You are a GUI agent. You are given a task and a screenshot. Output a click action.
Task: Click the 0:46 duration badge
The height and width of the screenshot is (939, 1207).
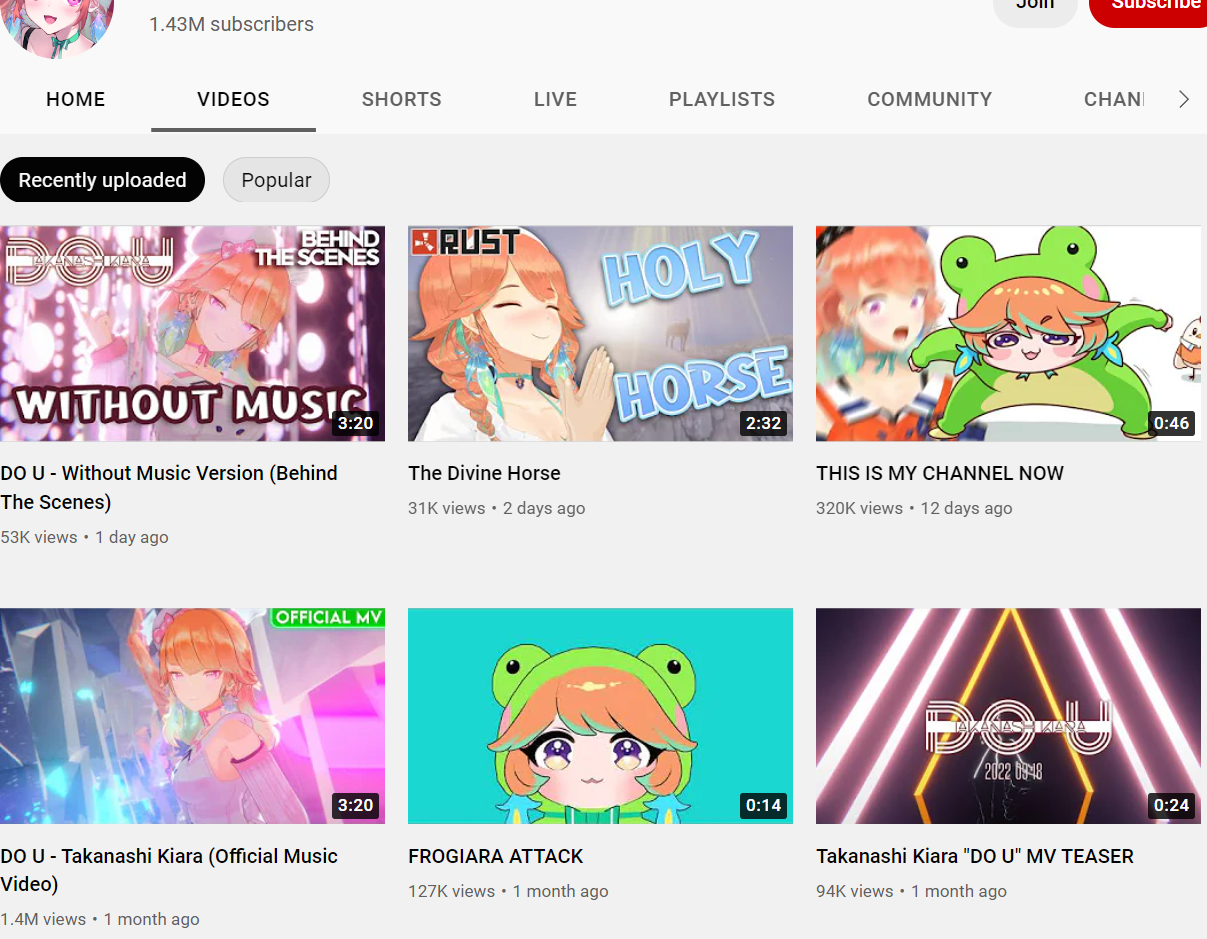1171,423
